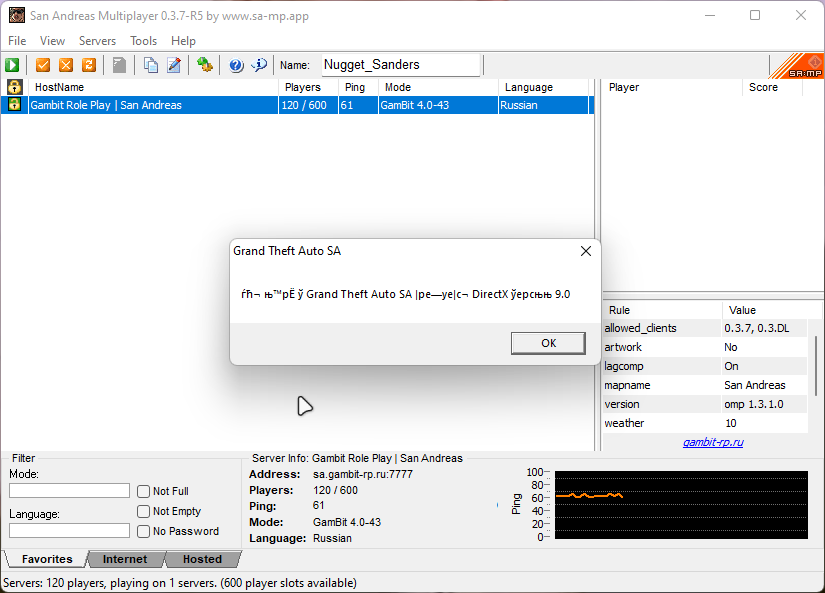
Task: Check the No Password filter option
Action: click(145, 531)
